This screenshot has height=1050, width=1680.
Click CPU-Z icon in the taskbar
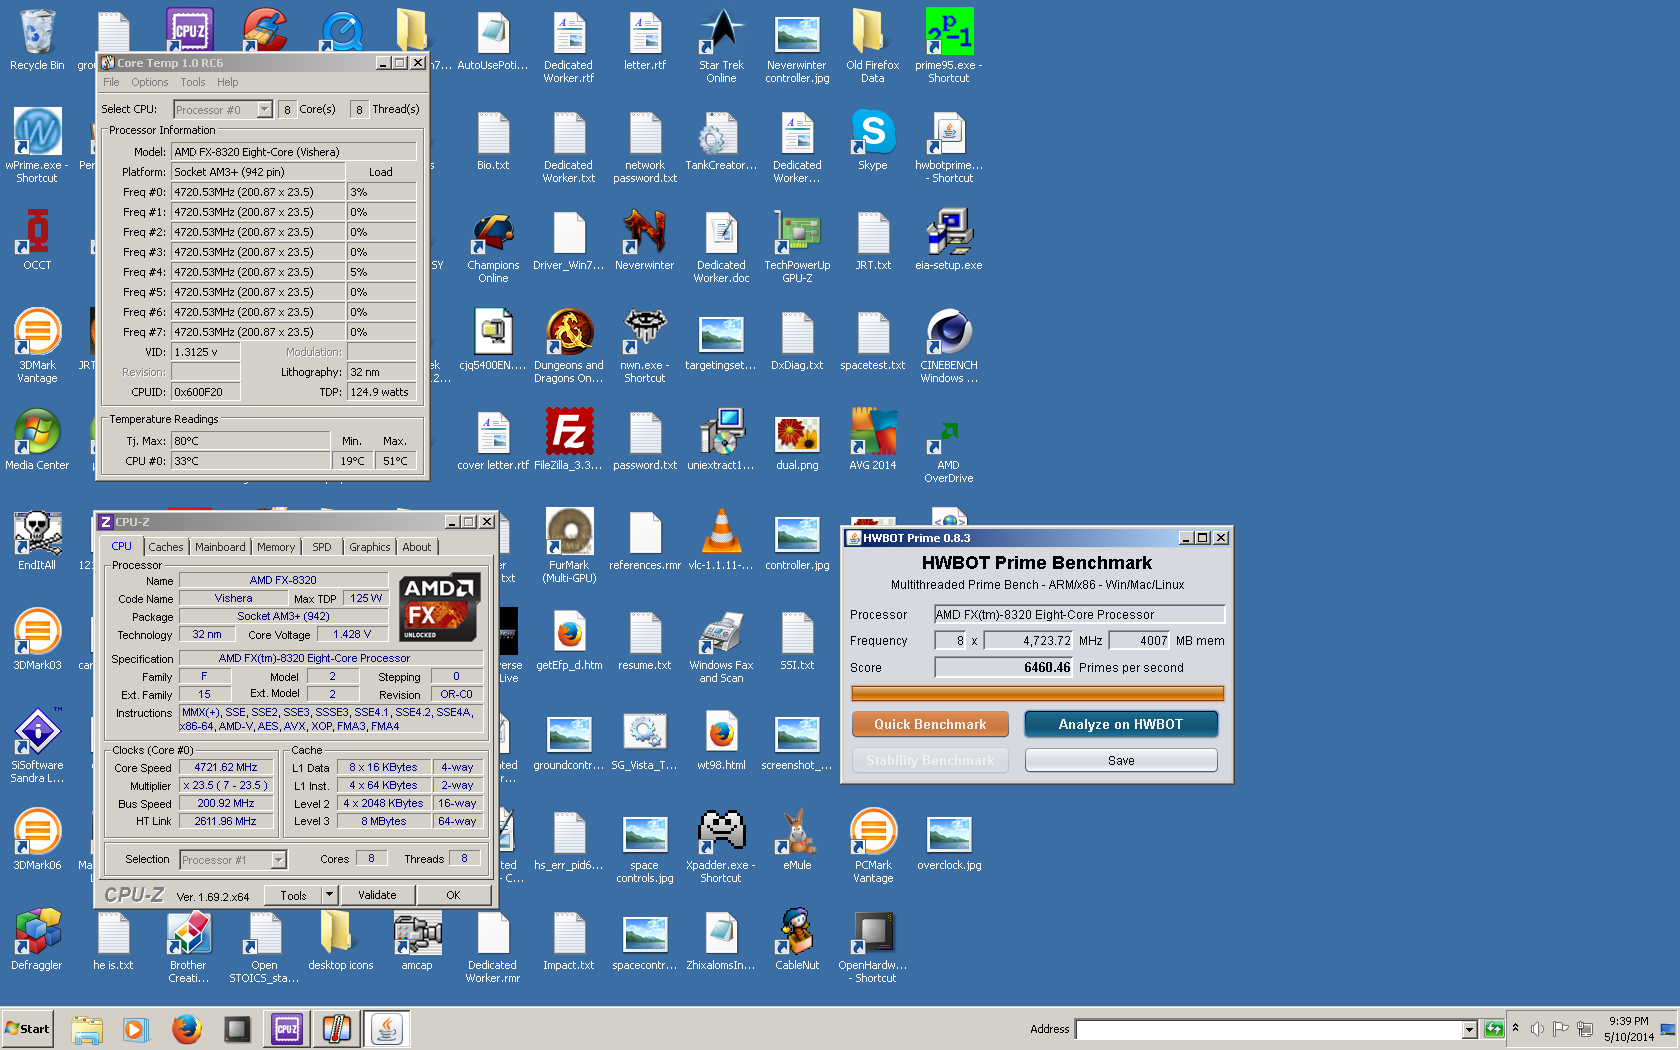click(x=287, y=1028)
